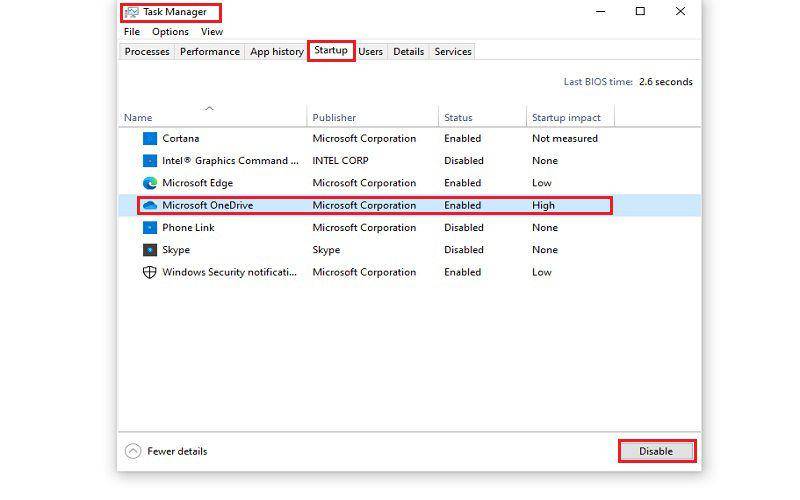This screenshot has width=800, height=500.
Task: Select the Skype entry name
Action: pos(176,250)
